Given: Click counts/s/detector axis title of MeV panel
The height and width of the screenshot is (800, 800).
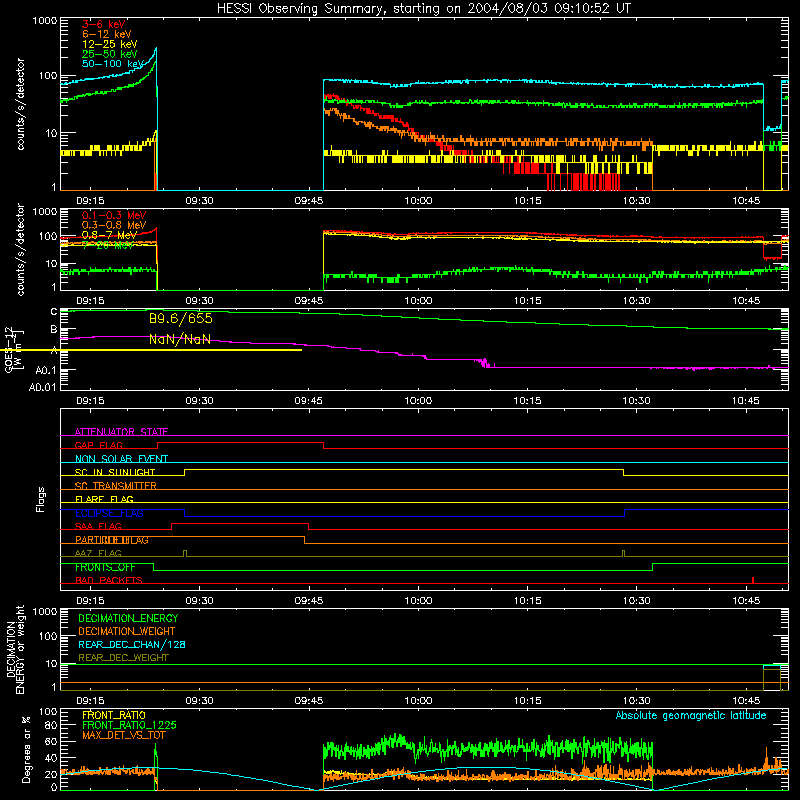Looking at the screenshot, I should click(21, 249).
